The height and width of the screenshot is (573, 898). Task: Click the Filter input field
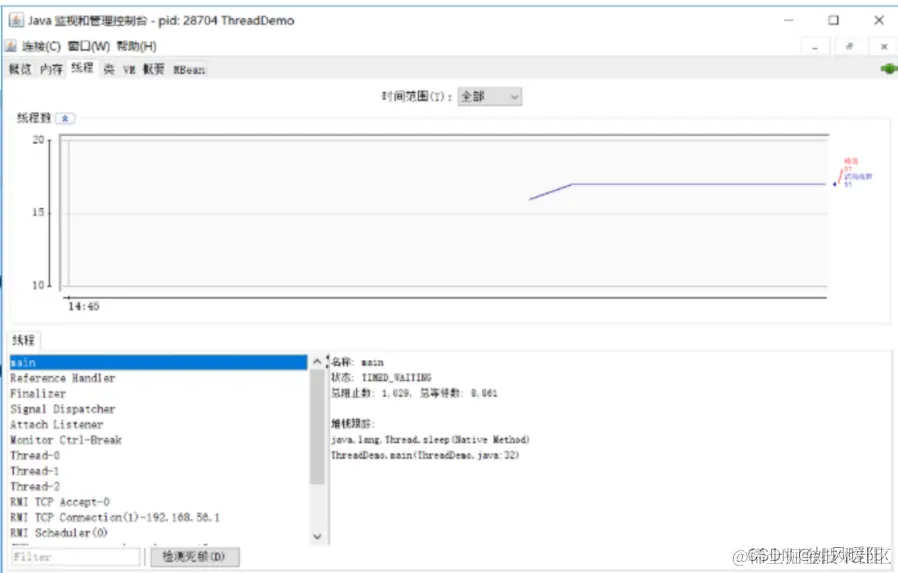pyautogui.click(x=76, y=556)
